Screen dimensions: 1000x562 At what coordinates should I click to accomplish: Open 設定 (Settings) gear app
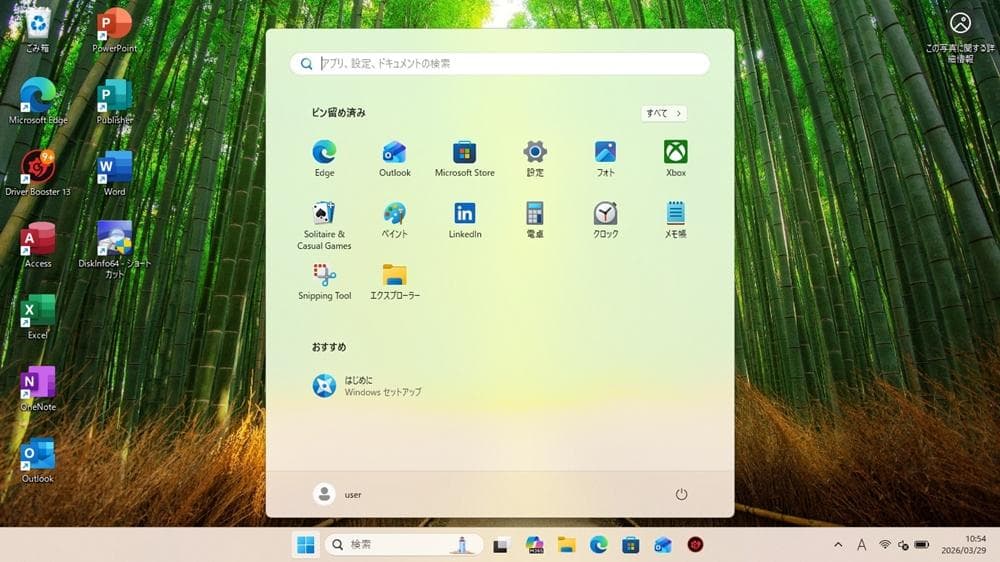point(535,158)
